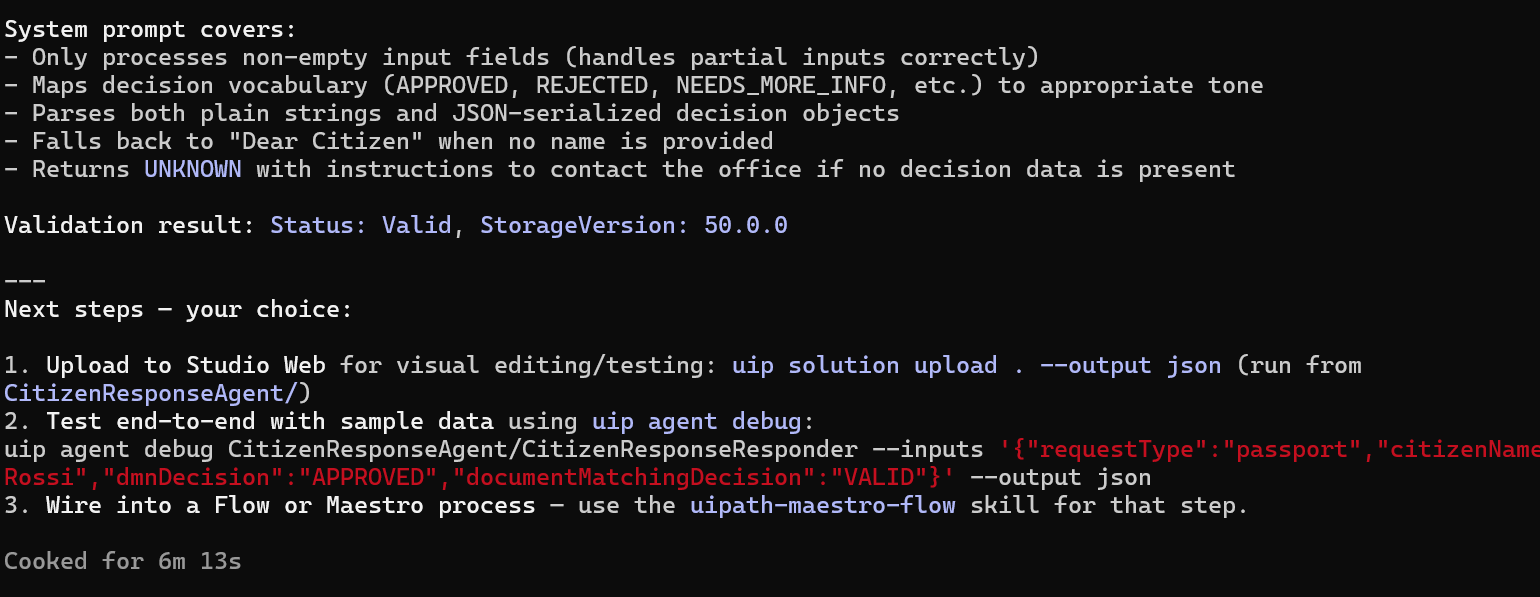The width and height of the screenshot is (1540, 597).
Task: Click the 'Status: Valid' validation text
Action: (x=361, y=225)
